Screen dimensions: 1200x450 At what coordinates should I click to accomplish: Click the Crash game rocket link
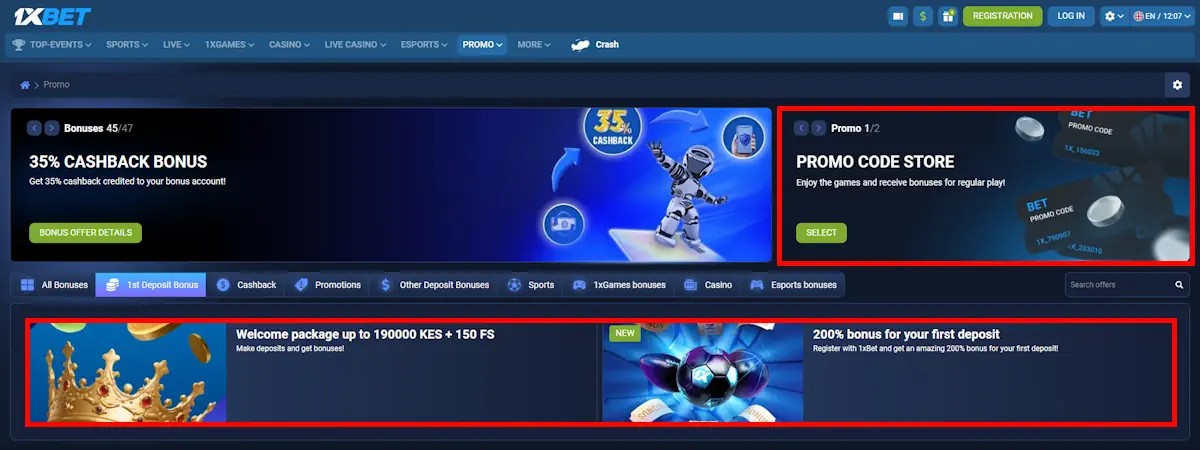point(595,45)
